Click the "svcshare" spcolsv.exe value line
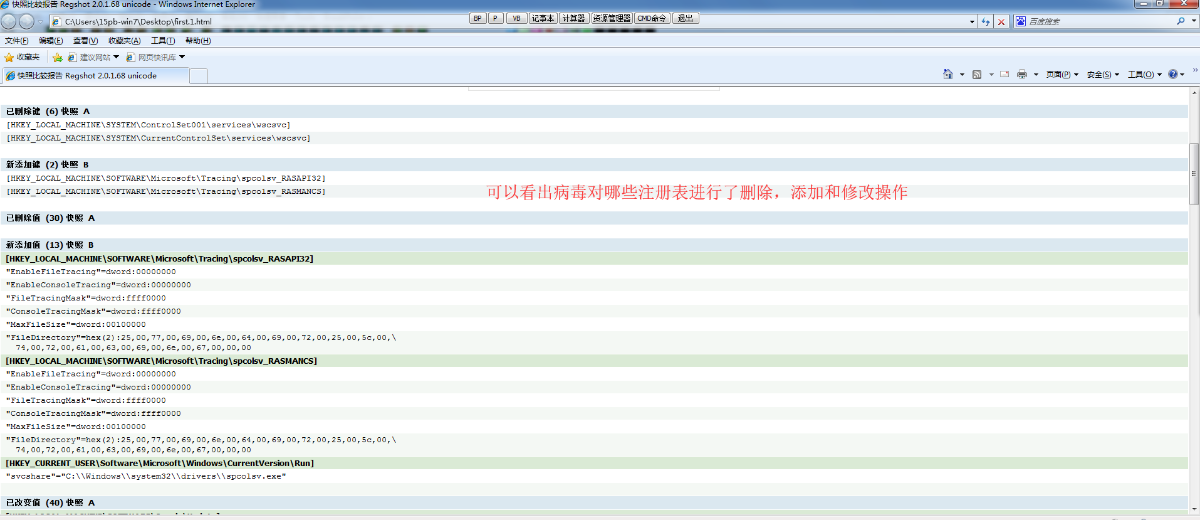Image resolution: width=1200 pixels, height=520 pixels. coord(146,477)
